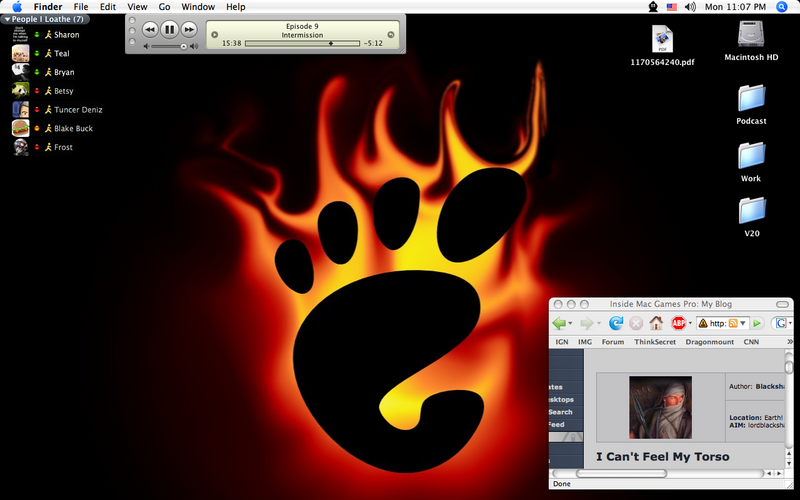Open the Window menu

198,7
